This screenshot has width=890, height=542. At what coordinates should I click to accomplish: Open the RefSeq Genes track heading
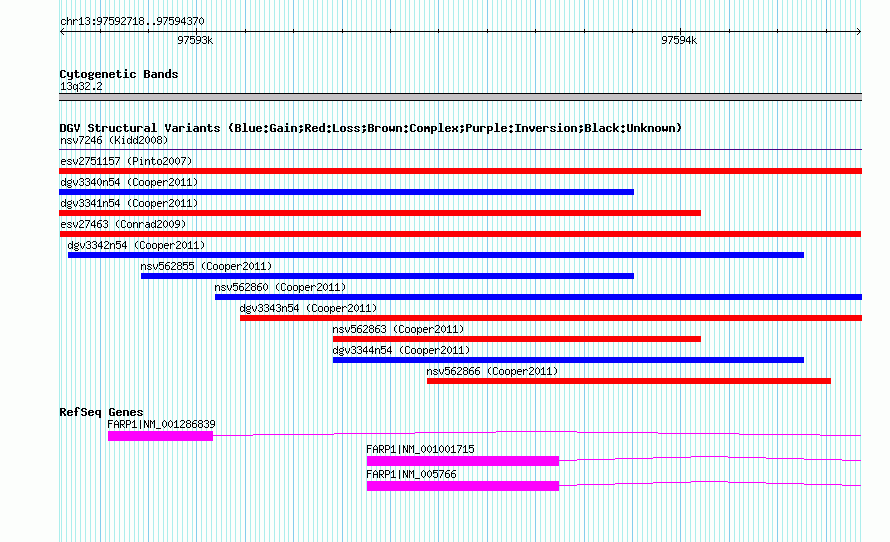(x=101, y=412)
